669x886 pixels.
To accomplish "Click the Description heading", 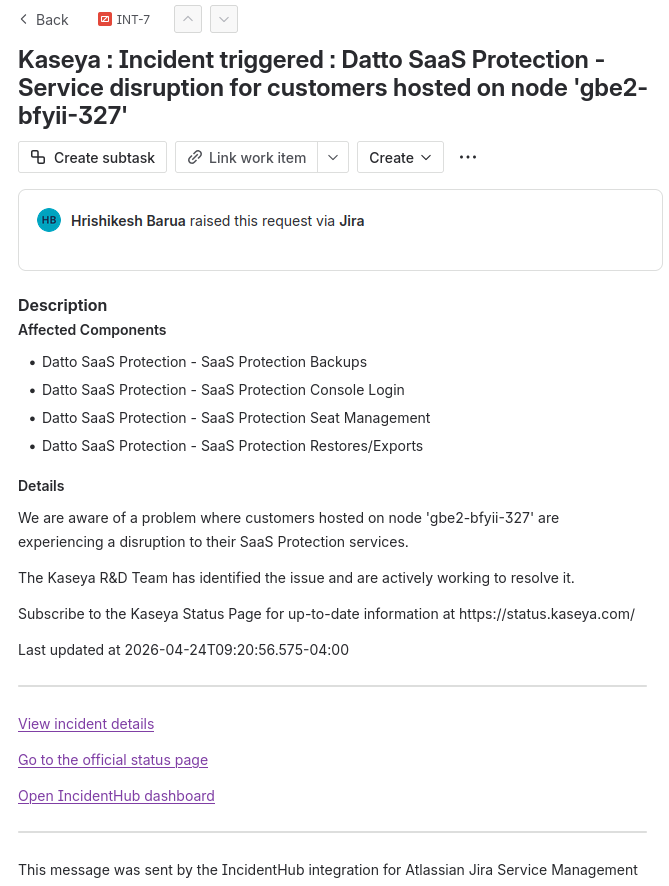I will pyautogui.click(x=62, y=305).
